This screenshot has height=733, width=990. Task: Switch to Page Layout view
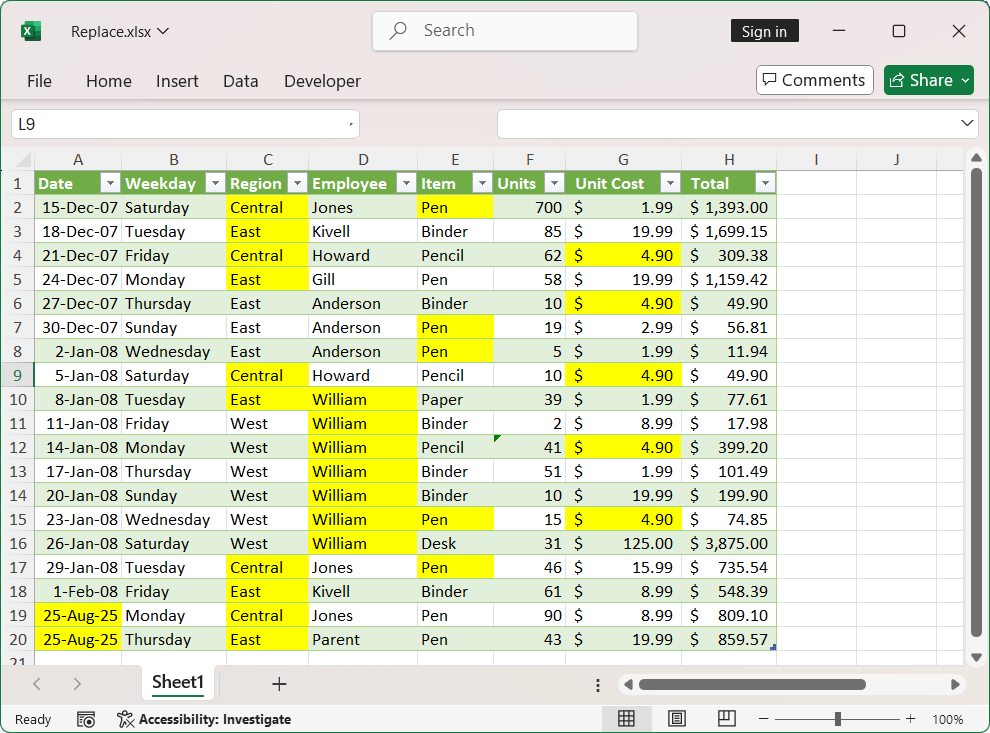pos(677,719)
